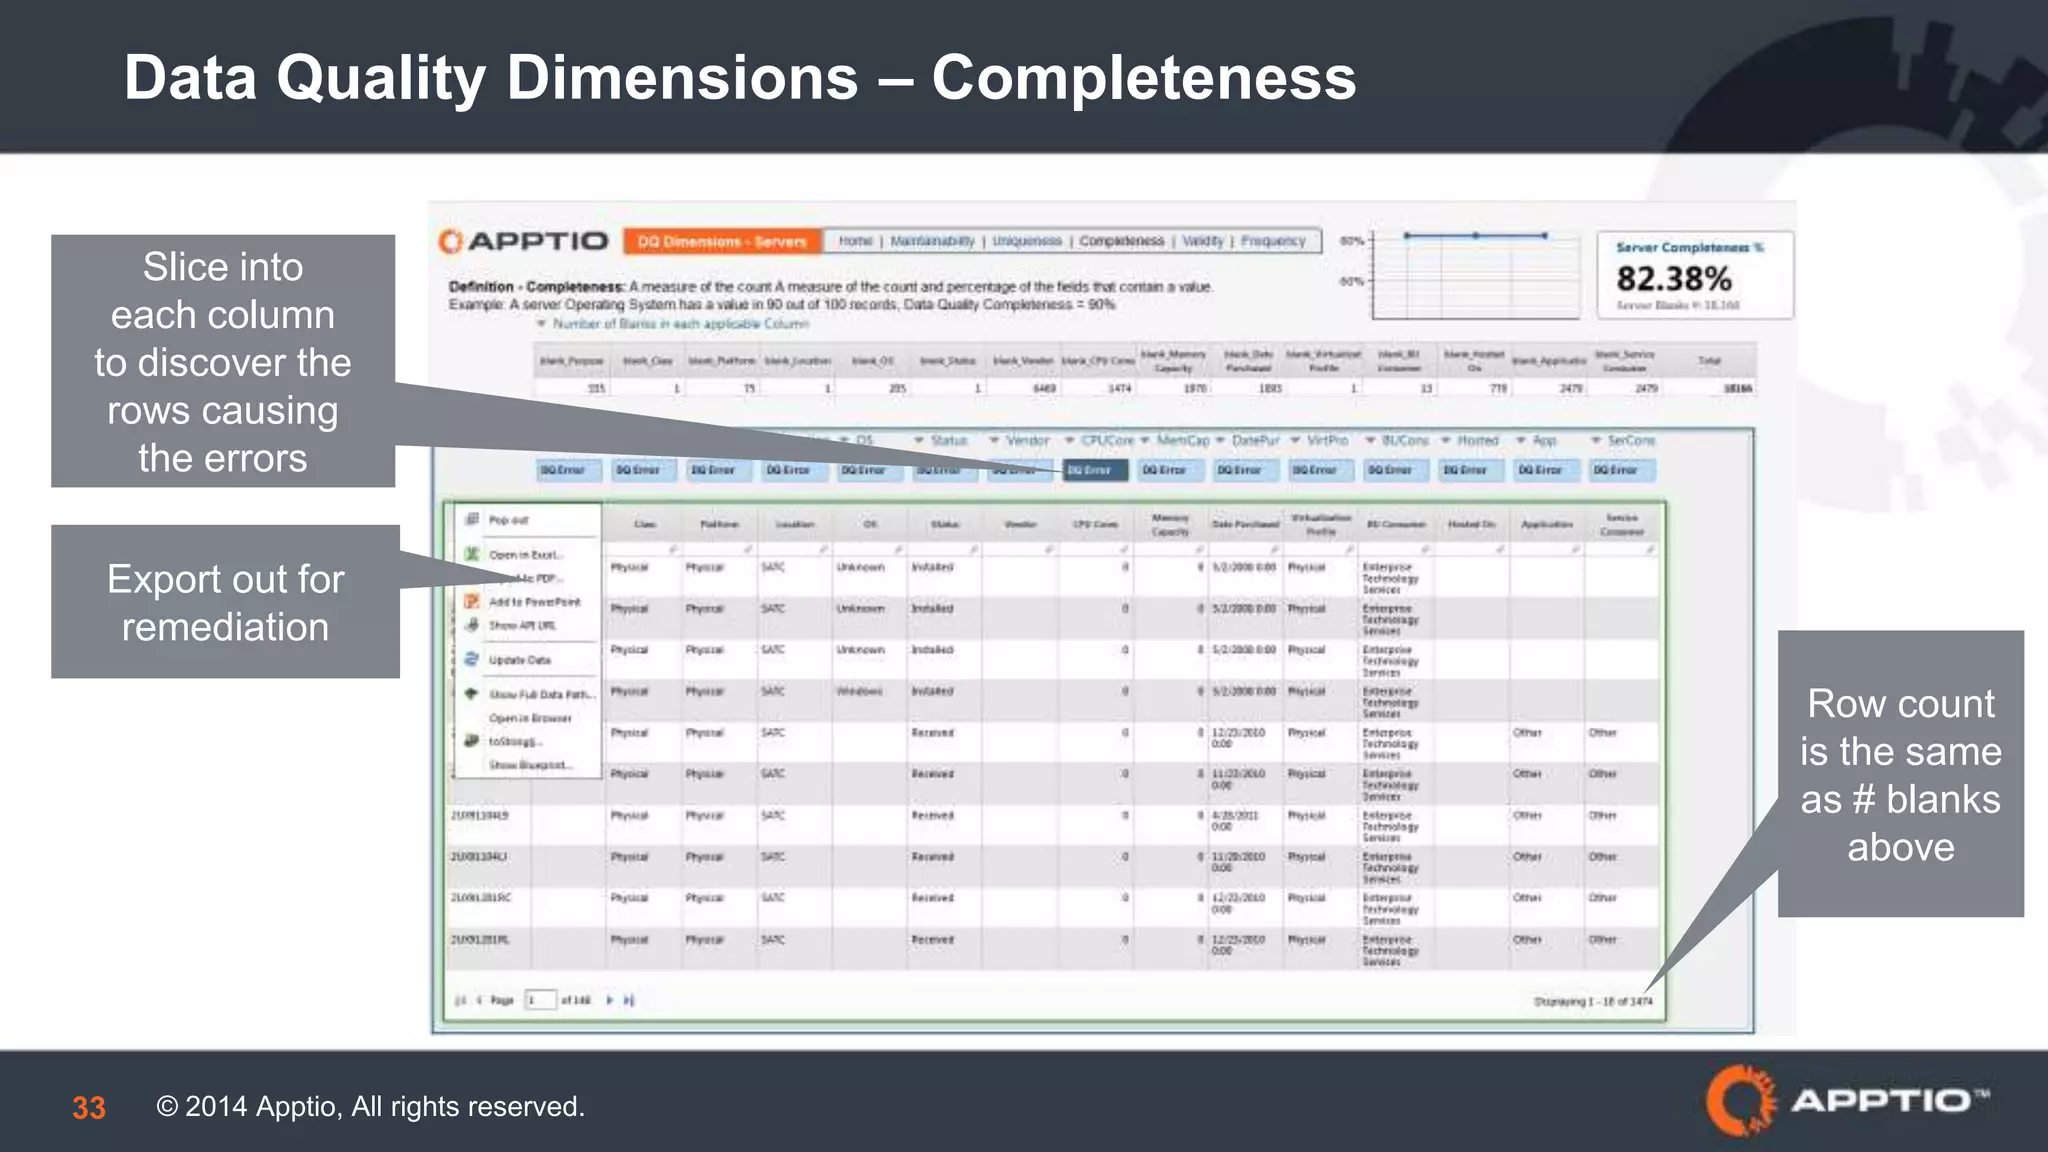Expand the DatePur column dropdown

pyautogui.click(x=1220, y=440)
